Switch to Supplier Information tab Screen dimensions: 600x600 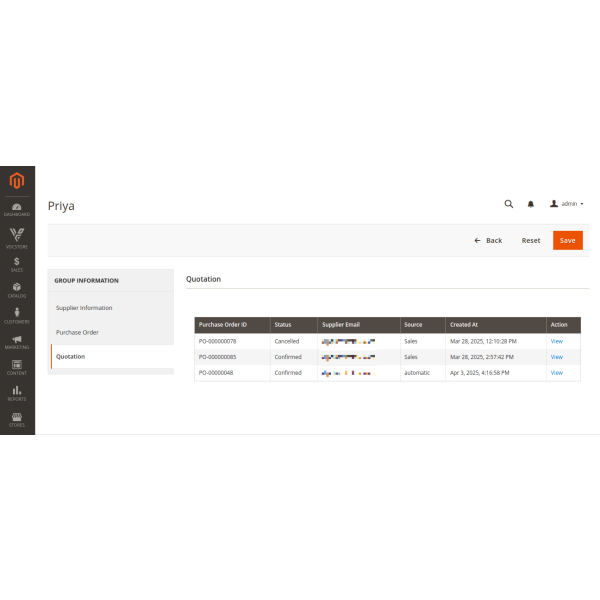click(x=84, y=308)
